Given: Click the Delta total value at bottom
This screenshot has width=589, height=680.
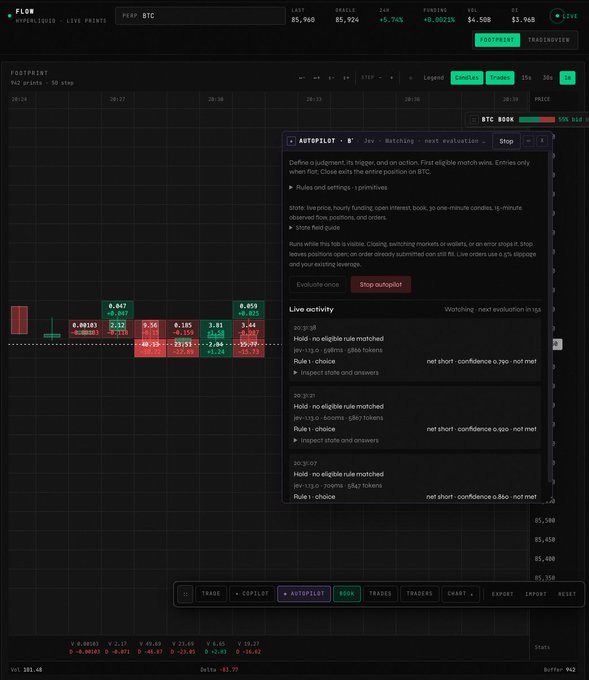Looking at the screenshot, I should point(229,670).
